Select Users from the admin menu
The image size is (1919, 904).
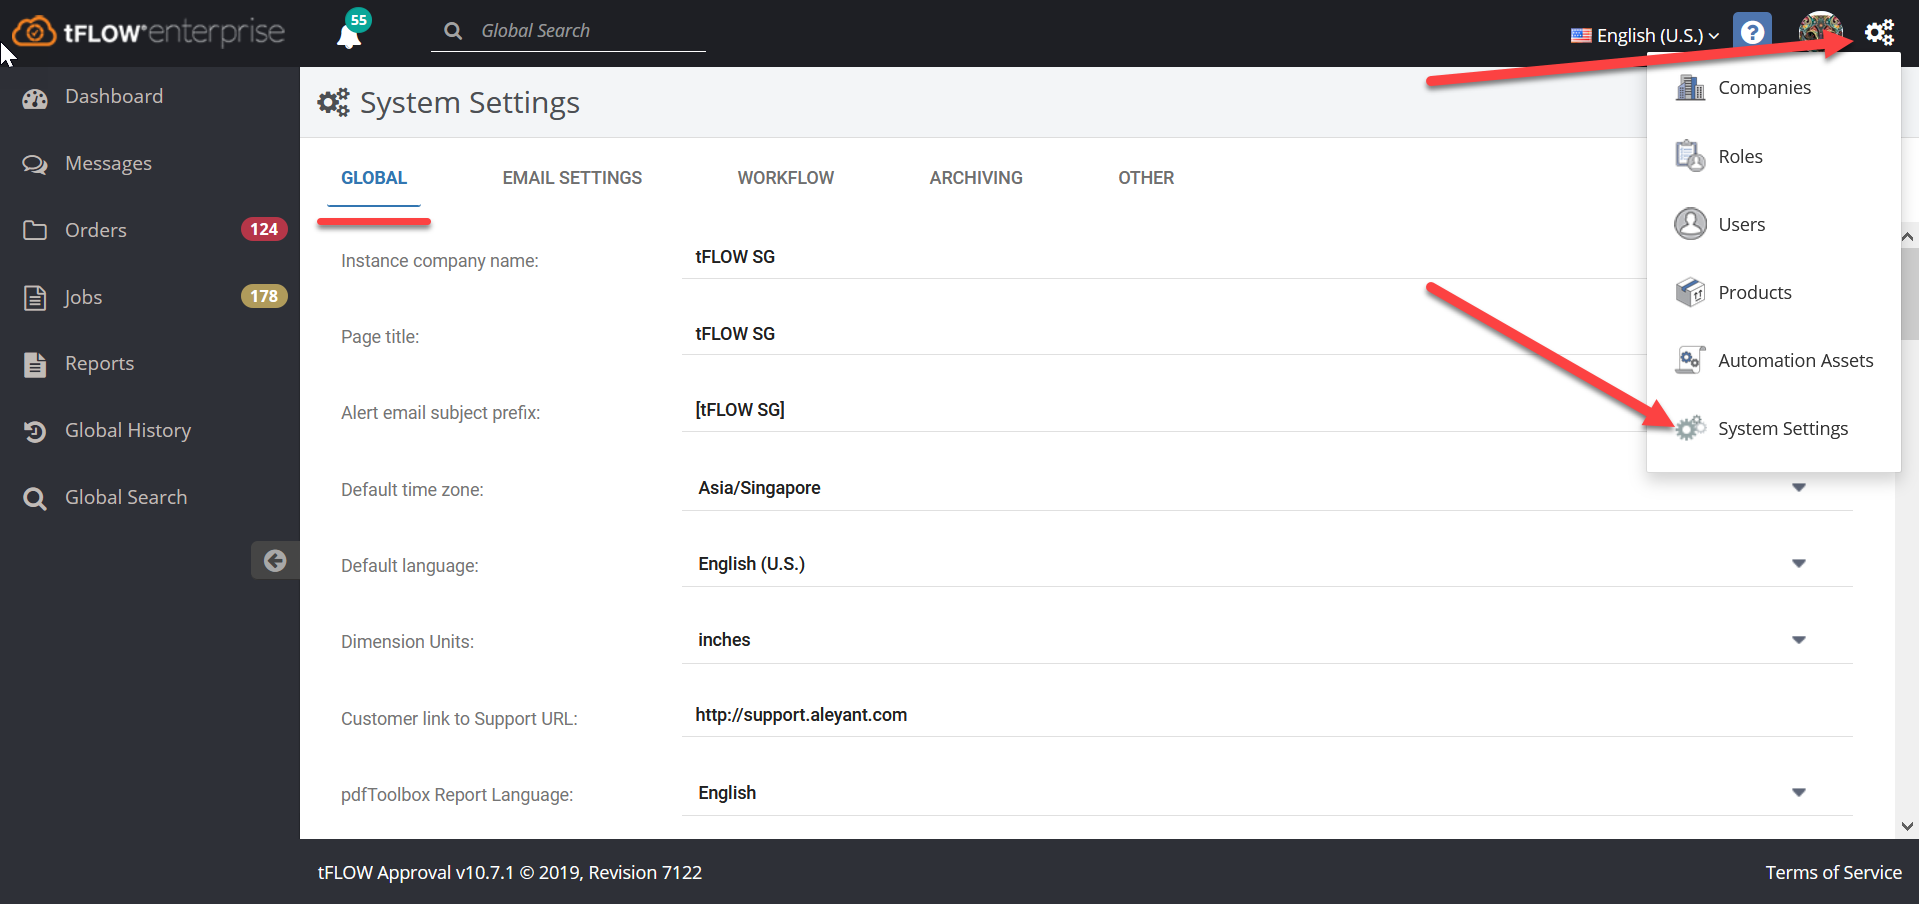click(x=1741, y=225)
